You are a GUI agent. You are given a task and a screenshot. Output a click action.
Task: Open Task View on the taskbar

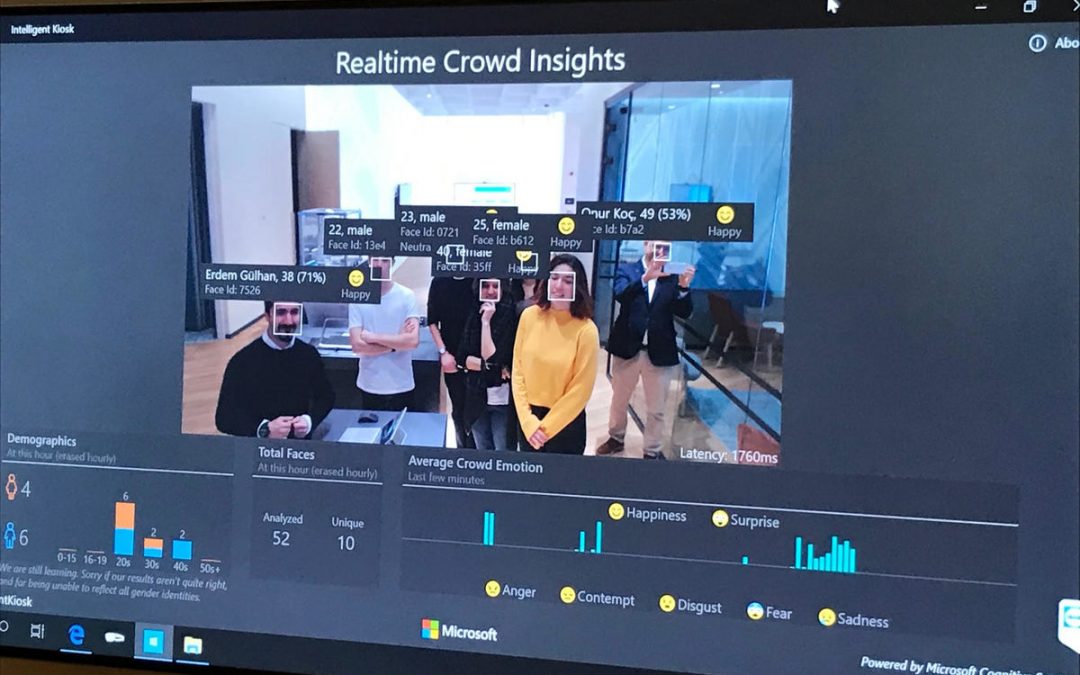pyautogui.click(x=37, y=631)
